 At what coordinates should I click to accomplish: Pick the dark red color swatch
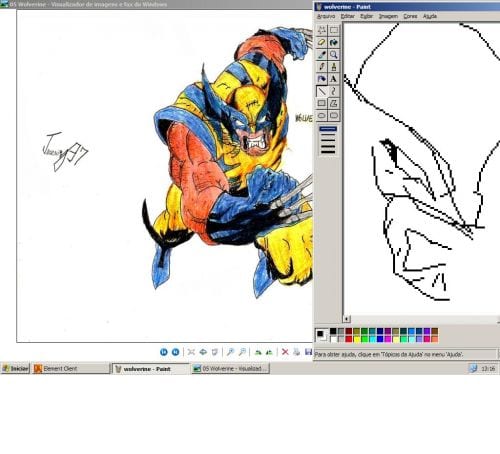[349, 331]
